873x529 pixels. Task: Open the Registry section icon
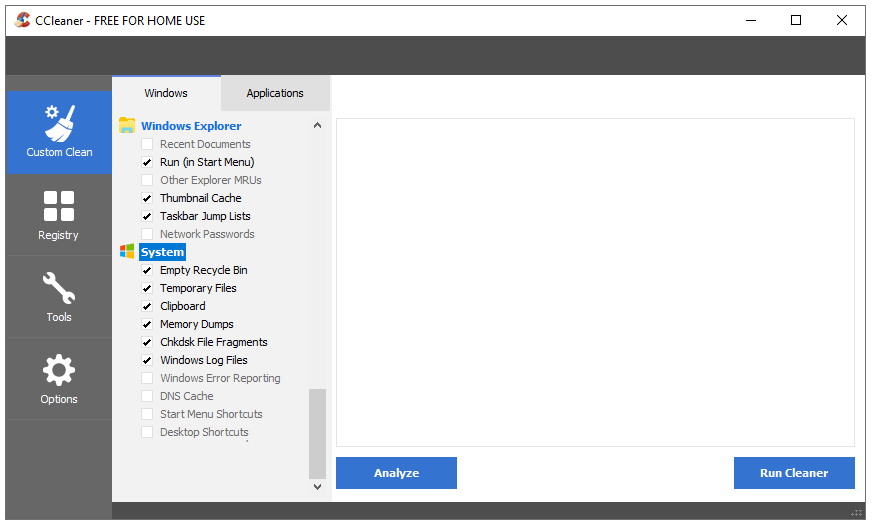point(58,206)
